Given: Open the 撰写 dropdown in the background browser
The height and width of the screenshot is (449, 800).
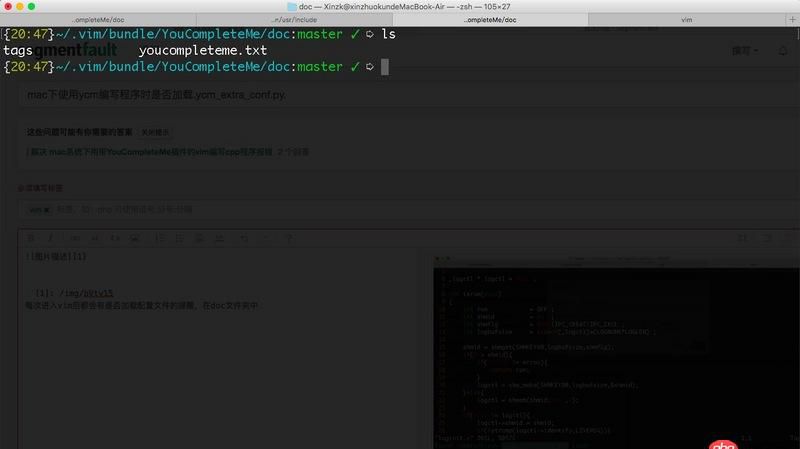Looking at the screenshot, I should 744,51.
